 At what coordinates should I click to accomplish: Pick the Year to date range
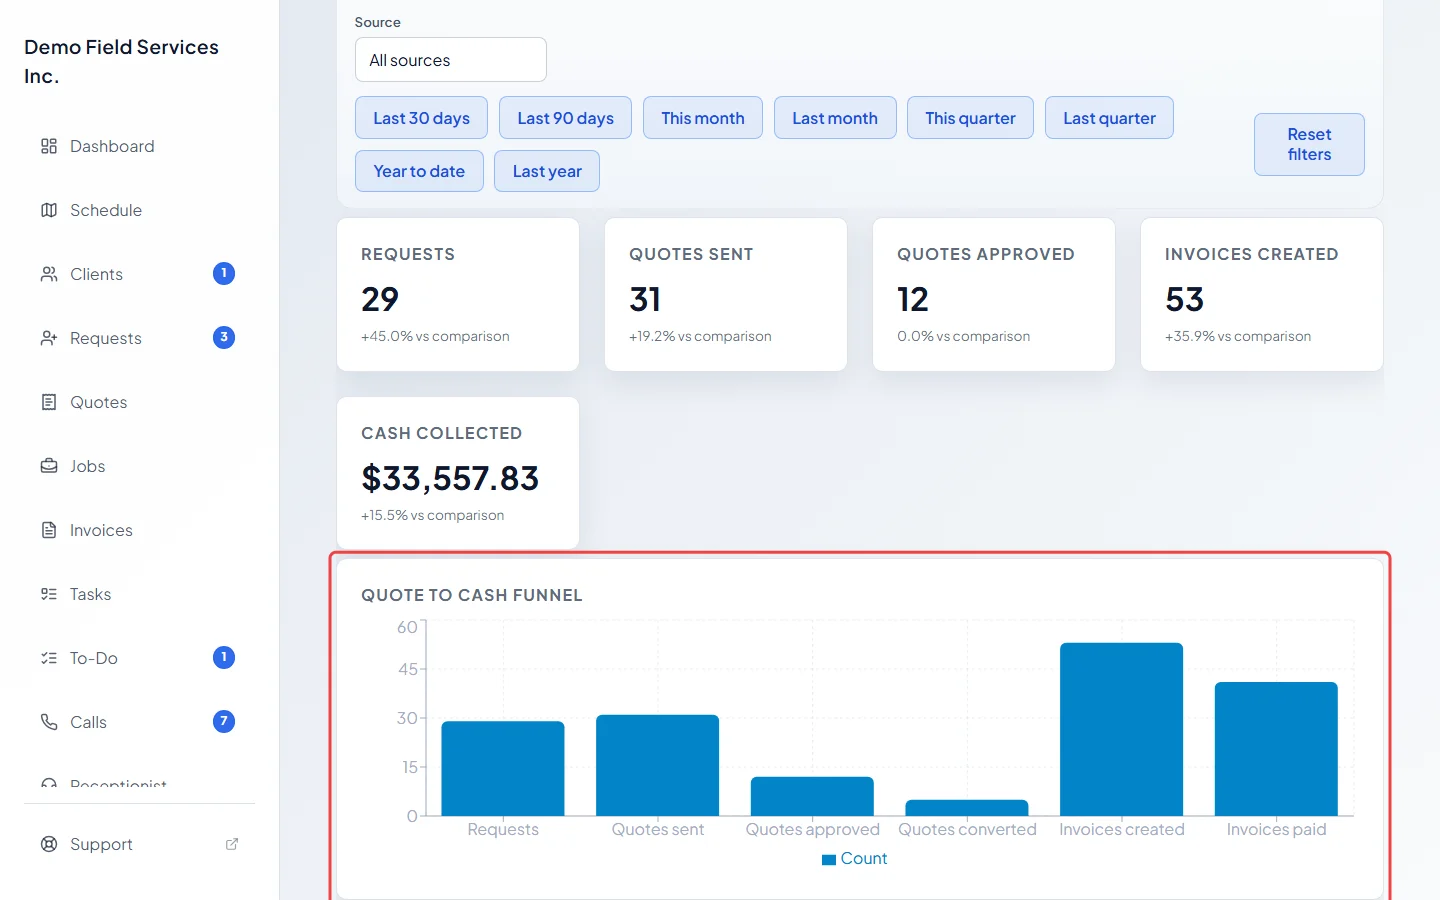[419, 171]
